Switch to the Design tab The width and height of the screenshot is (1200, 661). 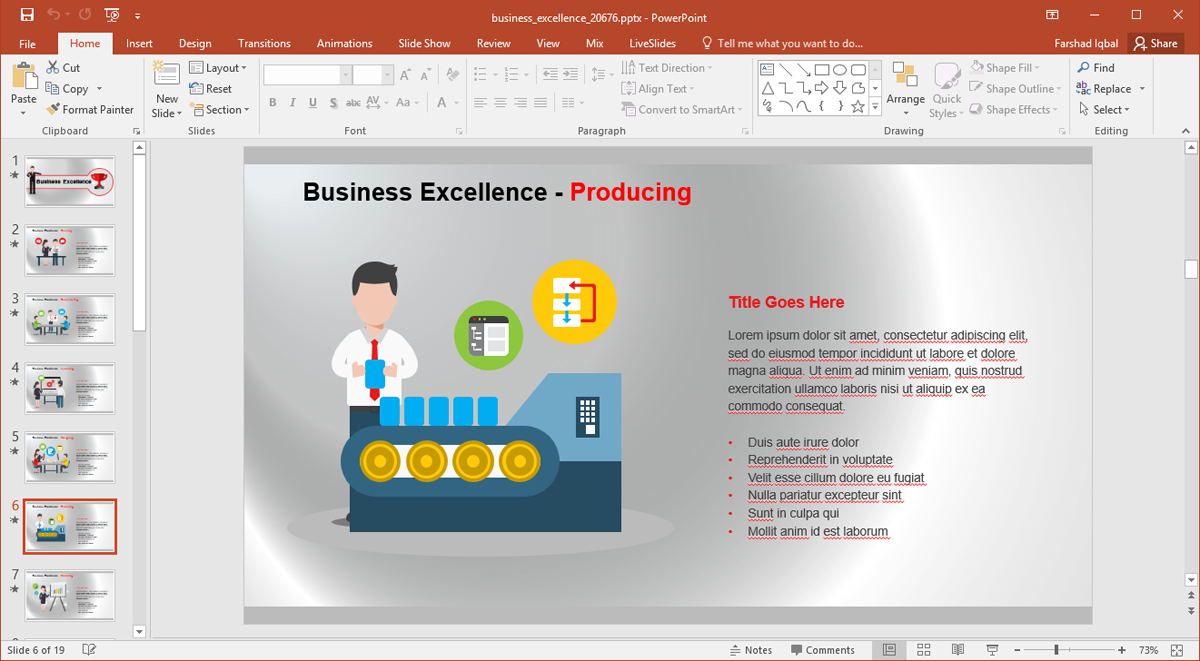click(x=195, y=44)
